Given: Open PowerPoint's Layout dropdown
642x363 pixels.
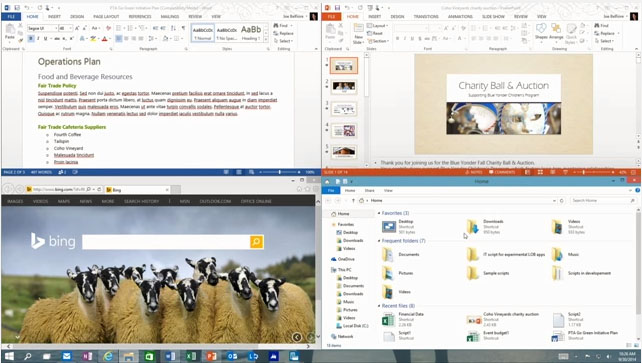Looking at the screenshot, I should 377,25.
